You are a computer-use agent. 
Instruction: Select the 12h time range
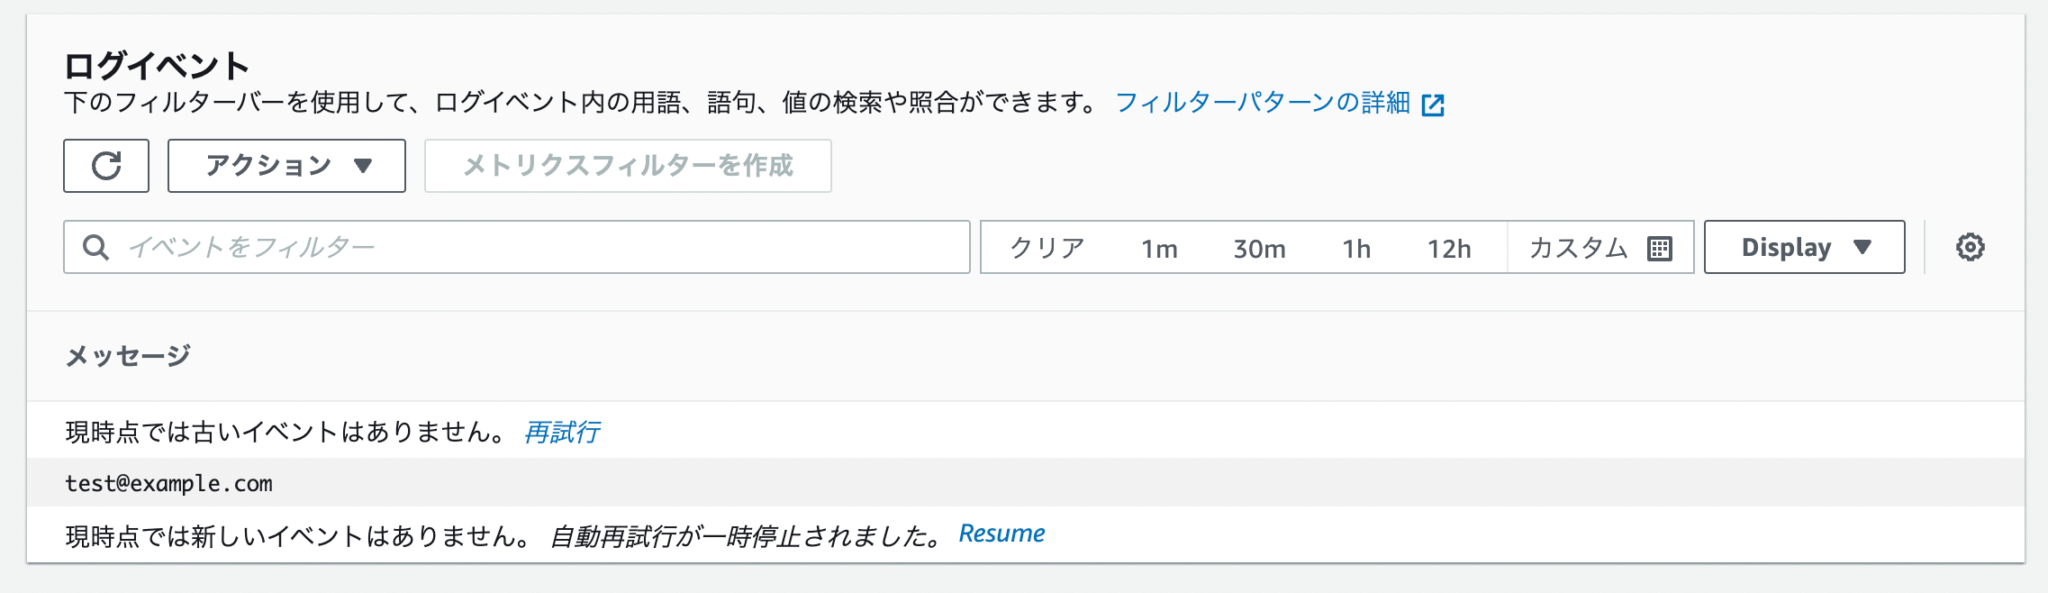(1452, 247)
